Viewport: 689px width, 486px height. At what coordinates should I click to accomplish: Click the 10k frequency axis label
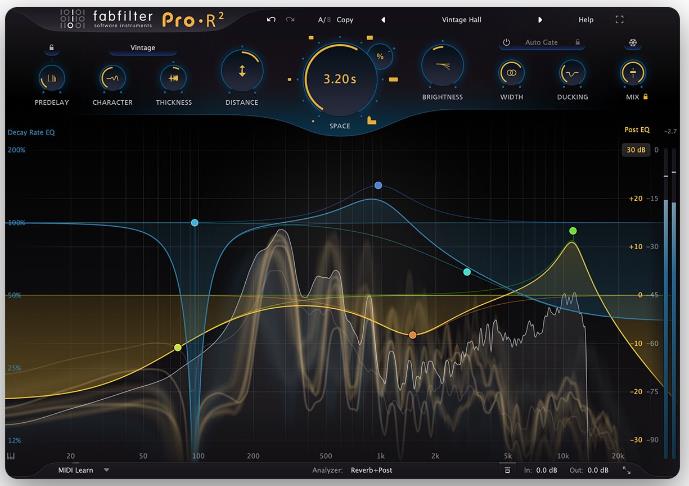563,456
